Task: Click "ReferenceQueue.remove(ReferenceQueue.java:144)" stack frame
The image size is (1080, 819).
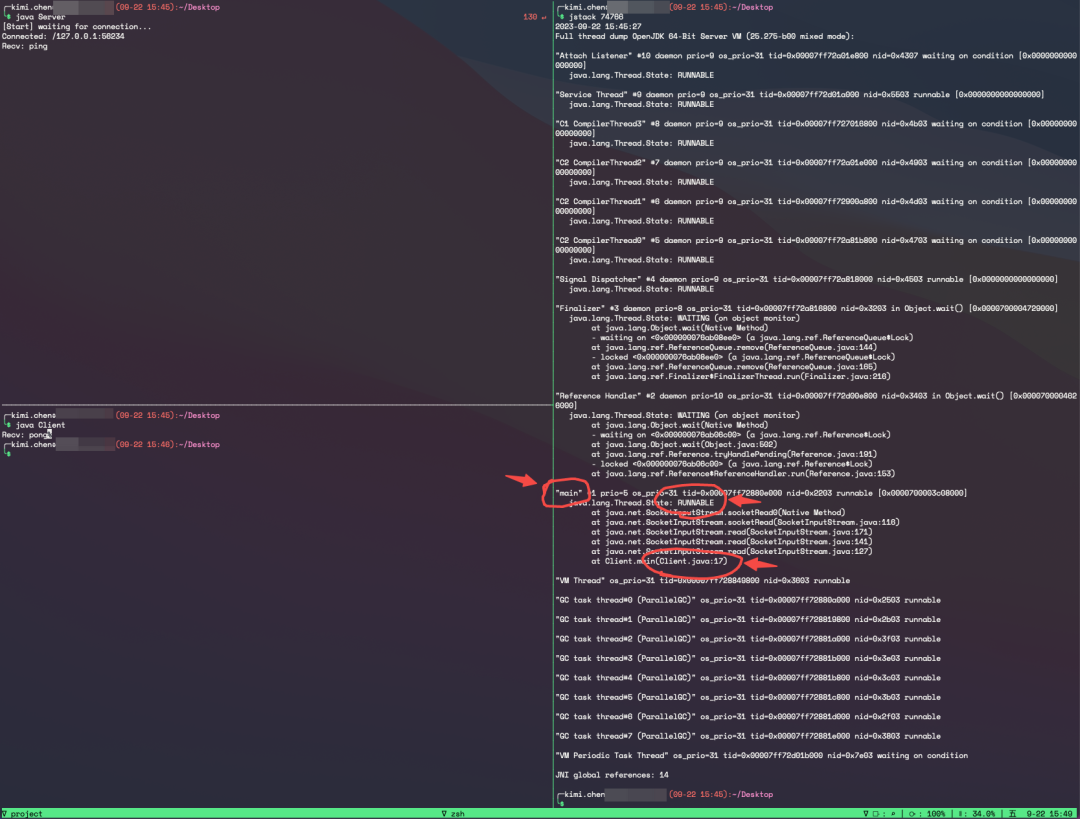Action: (734, 347)
